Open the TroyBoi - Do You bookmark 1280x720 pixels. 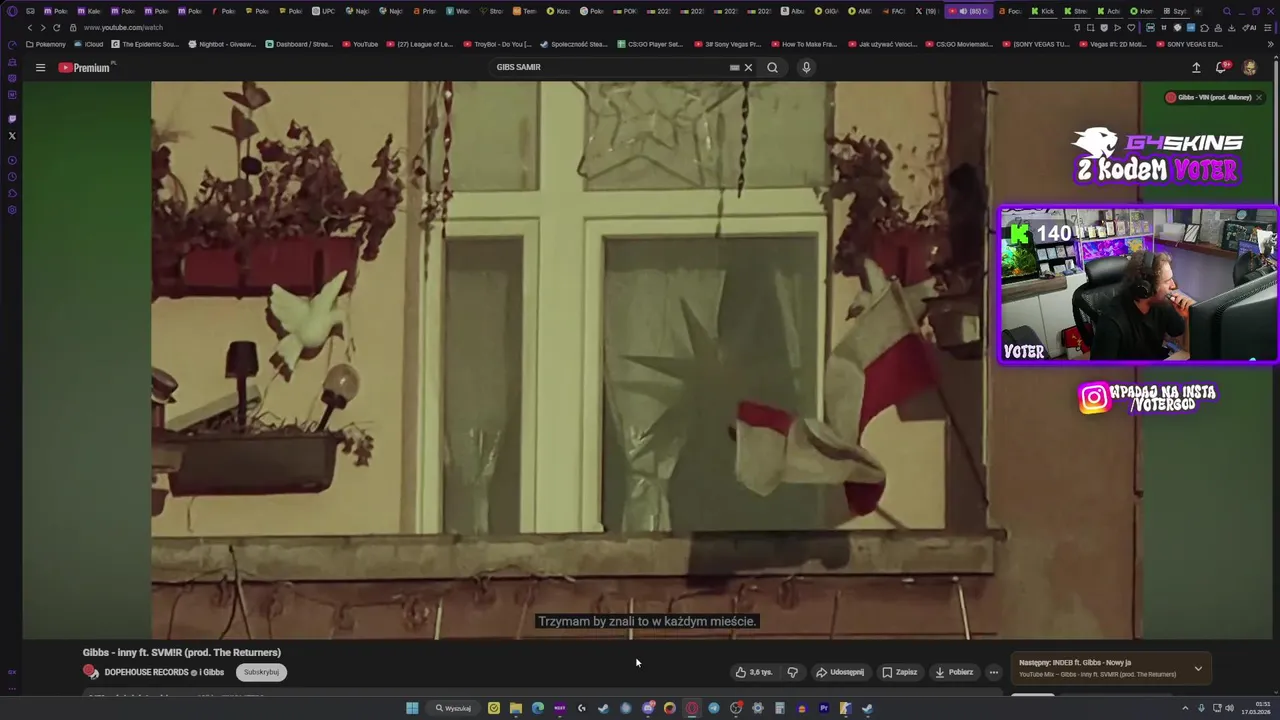pyautogui.click(x=497, y=44)
